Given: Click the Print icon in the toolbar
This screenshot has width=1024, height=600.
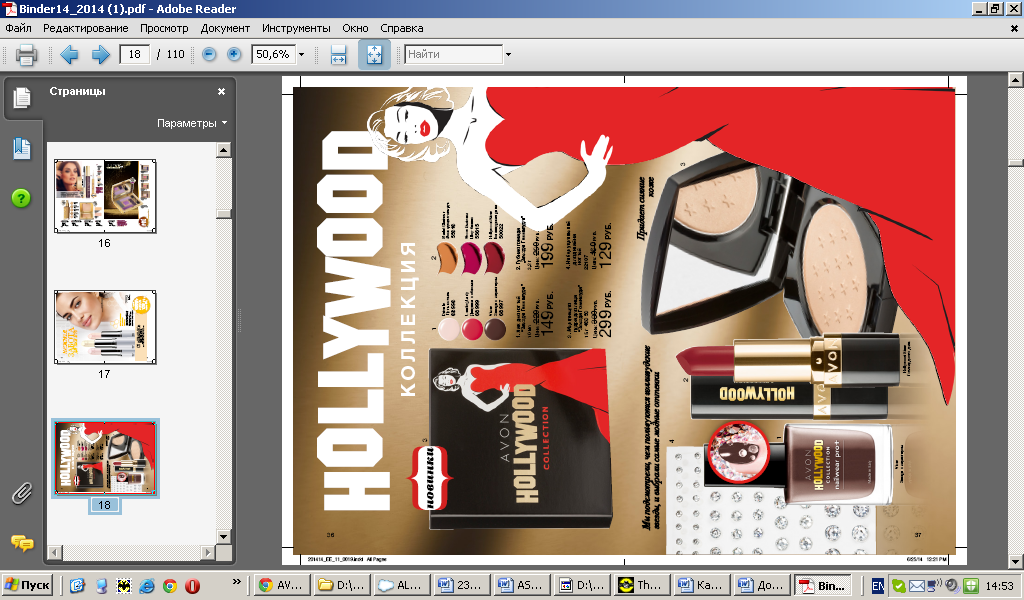Looking at the screenshot, I should pos(26,54).
